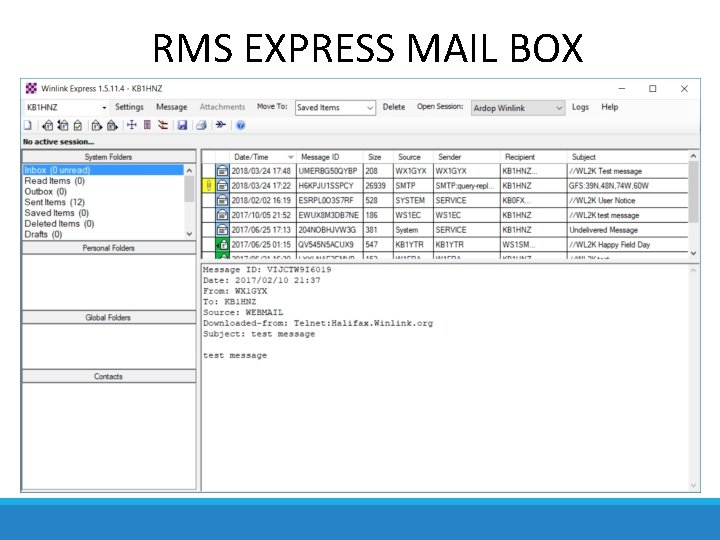Viewport: 720px width, 540px height.
Task: Click the reply icon with single left arrow
Action: coord(47,125)
